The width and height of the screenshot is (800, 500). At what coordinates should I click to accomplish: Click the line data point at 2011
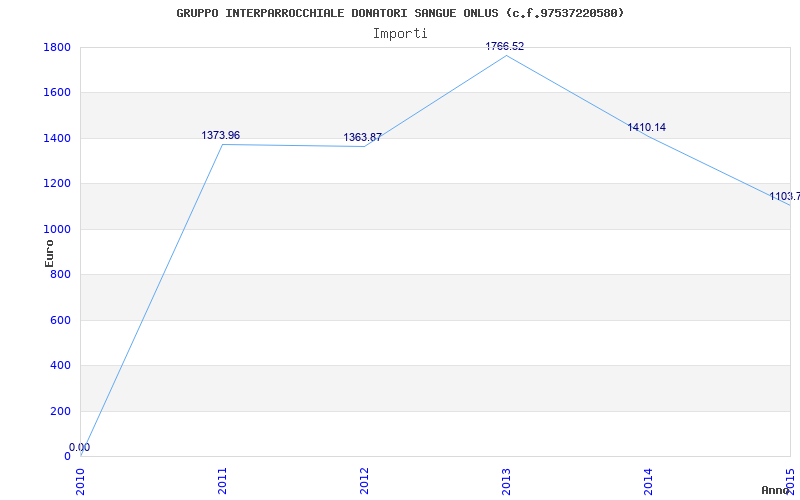(x=222, y=144)
